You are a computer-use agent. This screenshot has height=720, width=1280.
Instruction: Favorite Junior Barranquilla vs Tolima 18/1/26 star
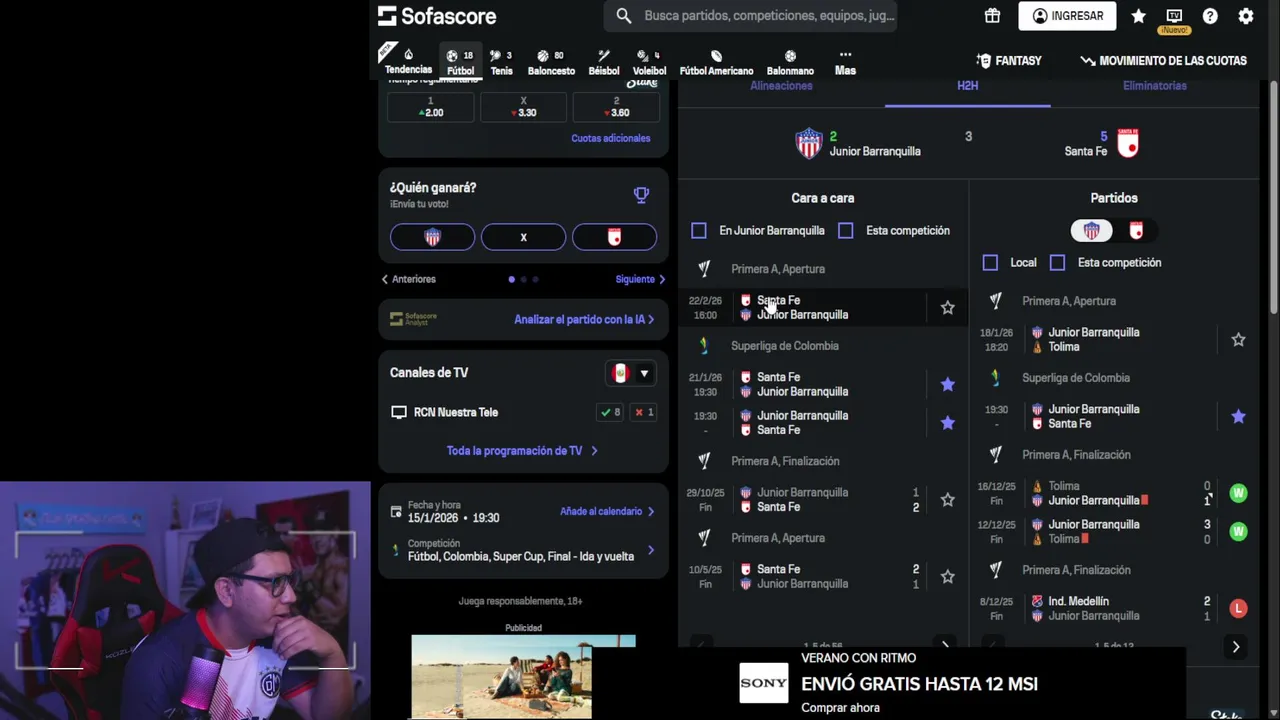[1238, 340]
